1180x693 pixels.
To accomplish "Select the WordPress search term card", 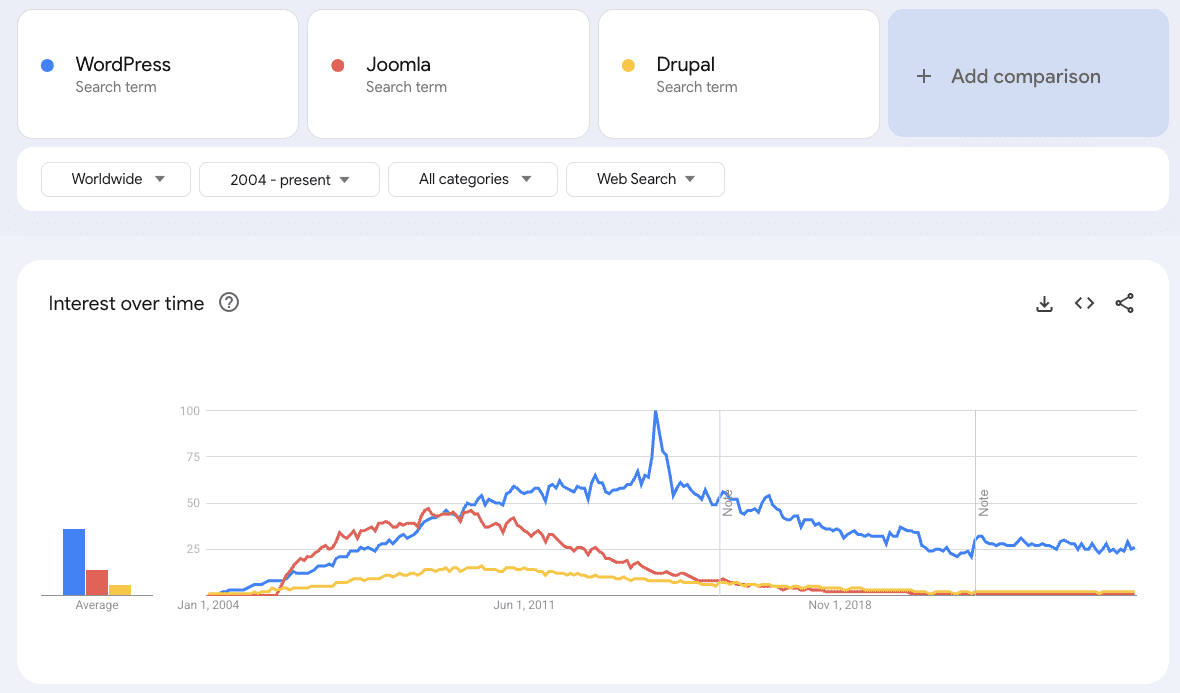I will (158, 74).
